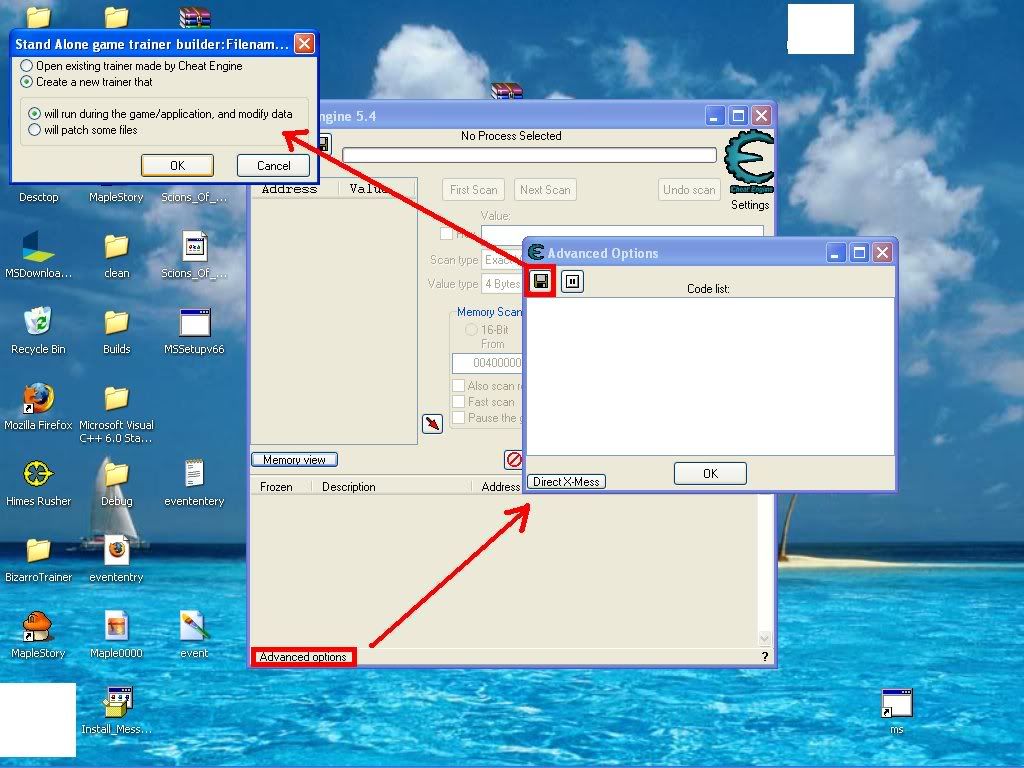Click the red arrow add-address icon
Screen dimensions: 1024x768
(432, 424)
